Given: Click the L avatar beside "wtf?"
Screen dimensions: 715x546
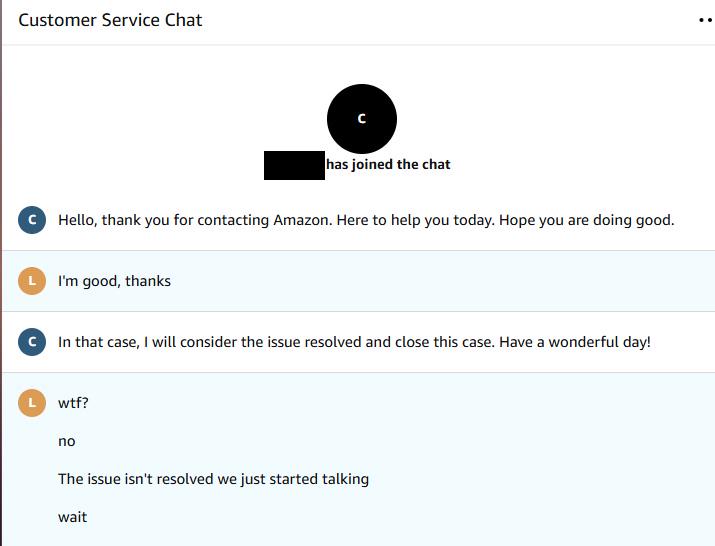Looking at the screenshot, I should coord(32,403).
